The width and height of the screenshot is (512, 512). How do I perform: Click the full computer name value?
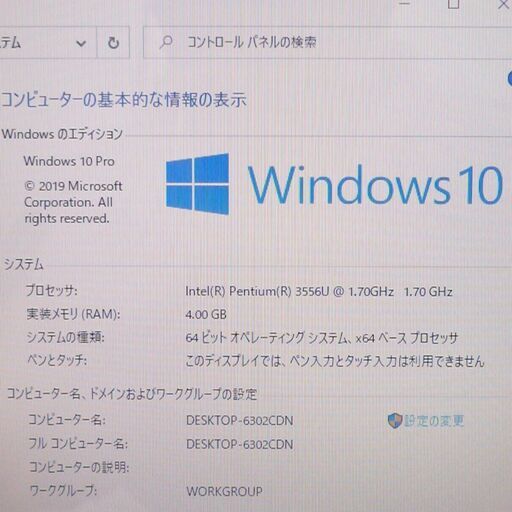[x=239, y=444]
